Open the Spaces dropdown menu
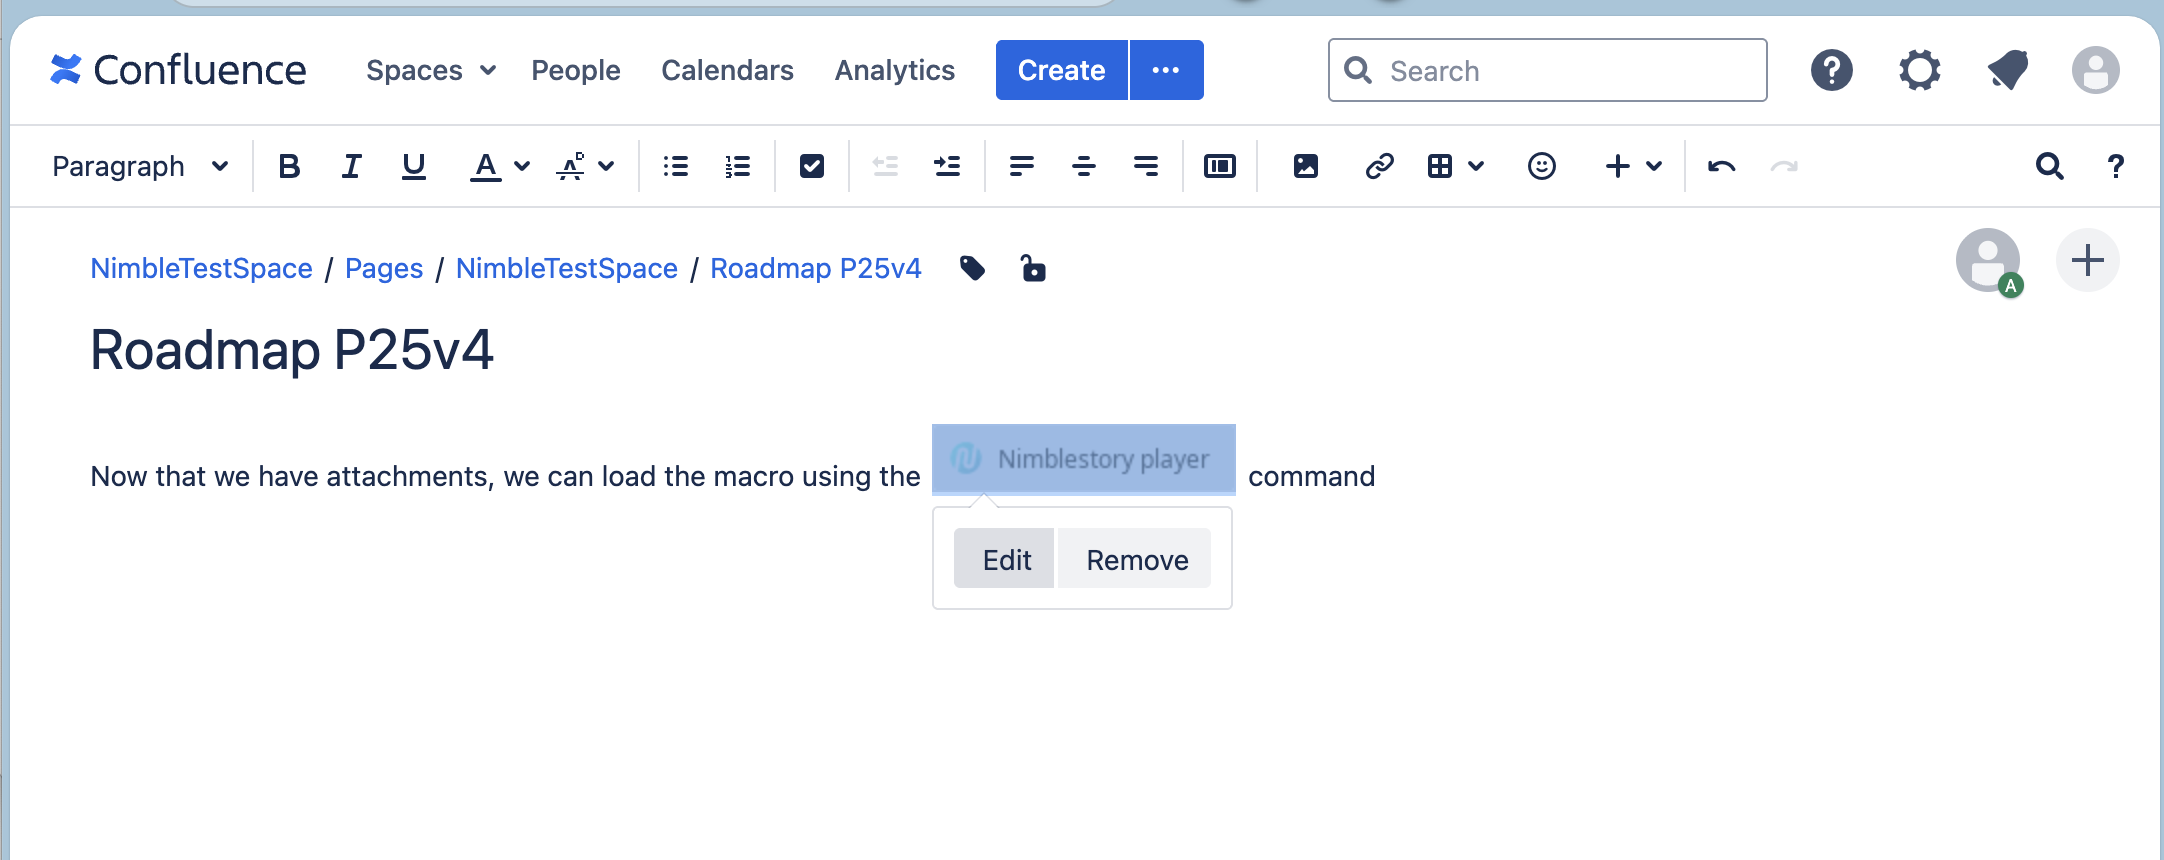 pyautogui.click(x=431, y=70)
